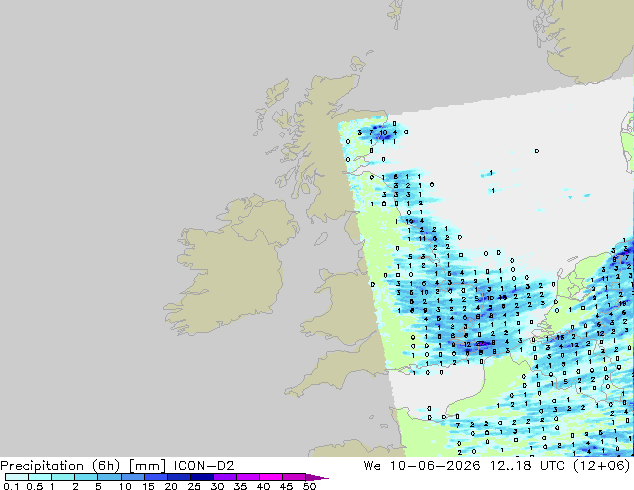The image size is (634, 490).
Task: Click the '35' legend scale label
Action: 240,486
